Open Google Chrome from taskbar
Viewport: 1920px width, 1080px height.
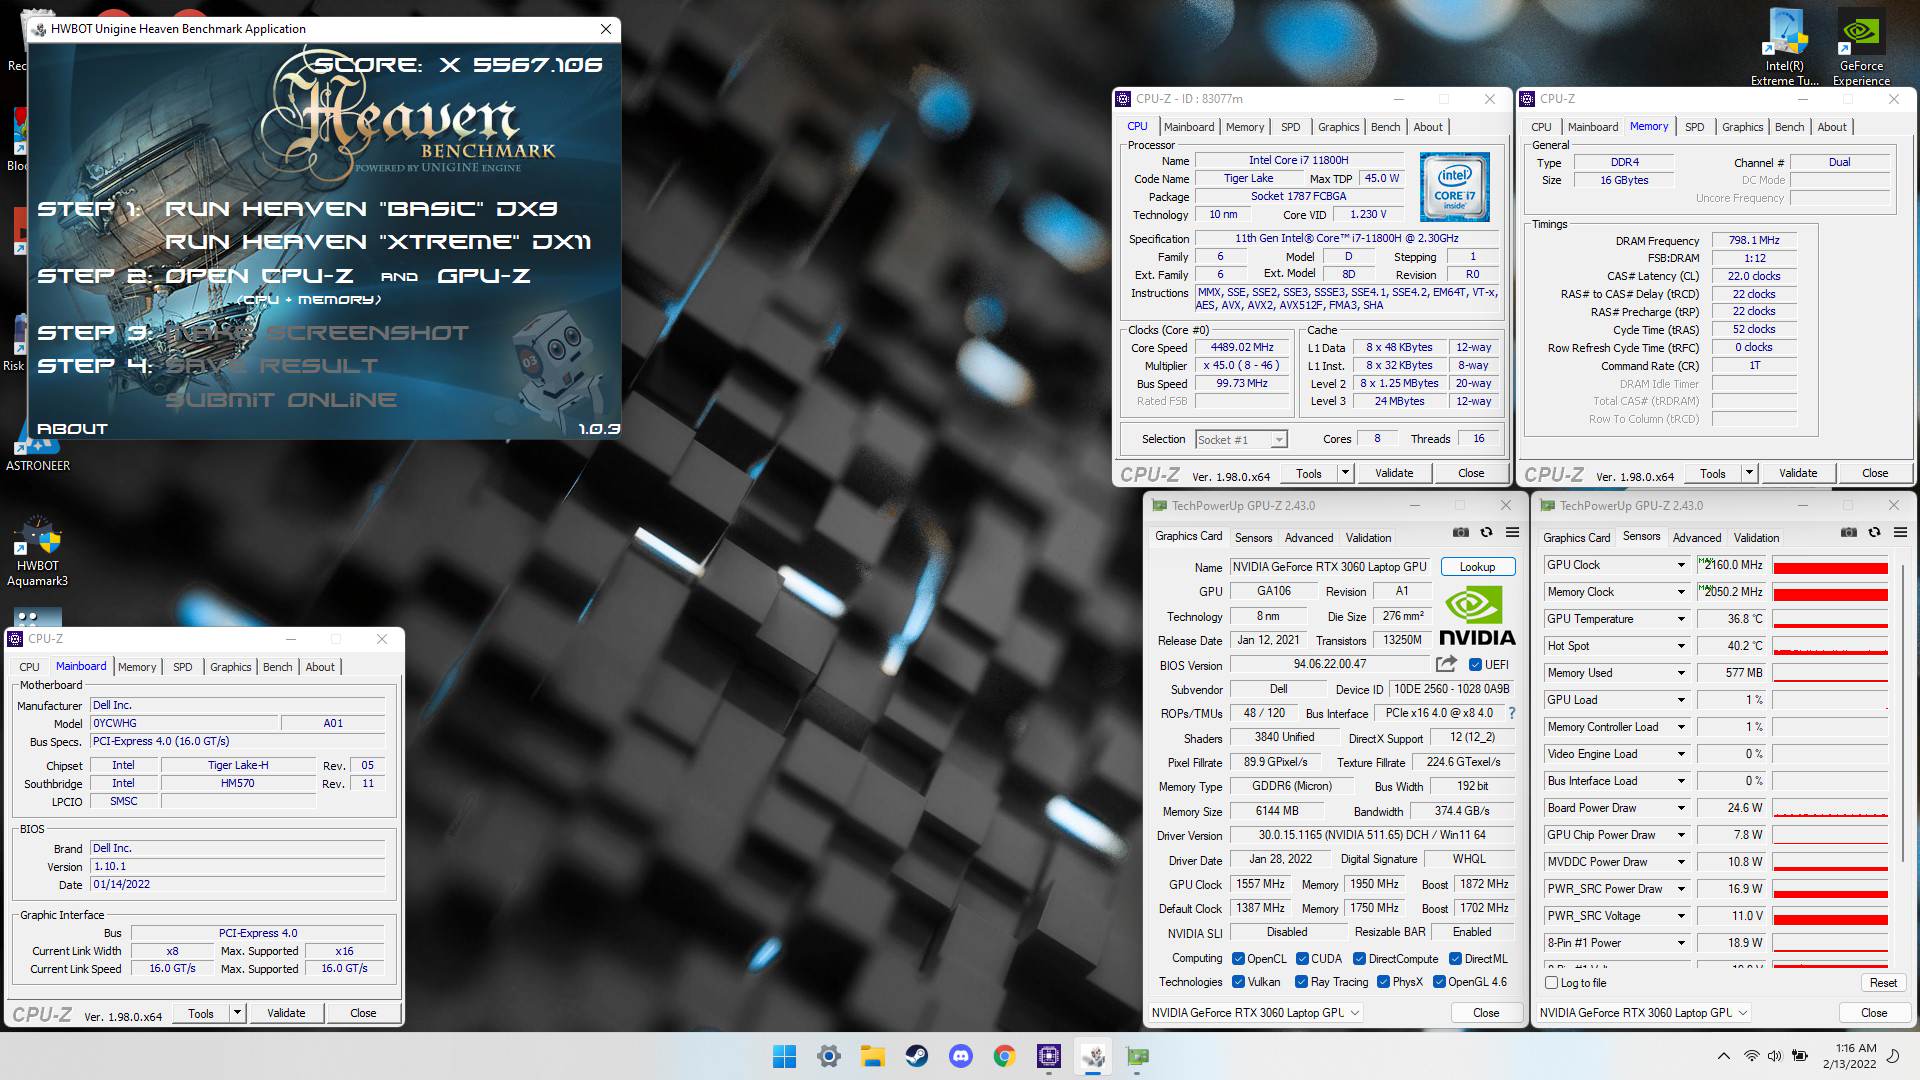tap(1004, 1056)
